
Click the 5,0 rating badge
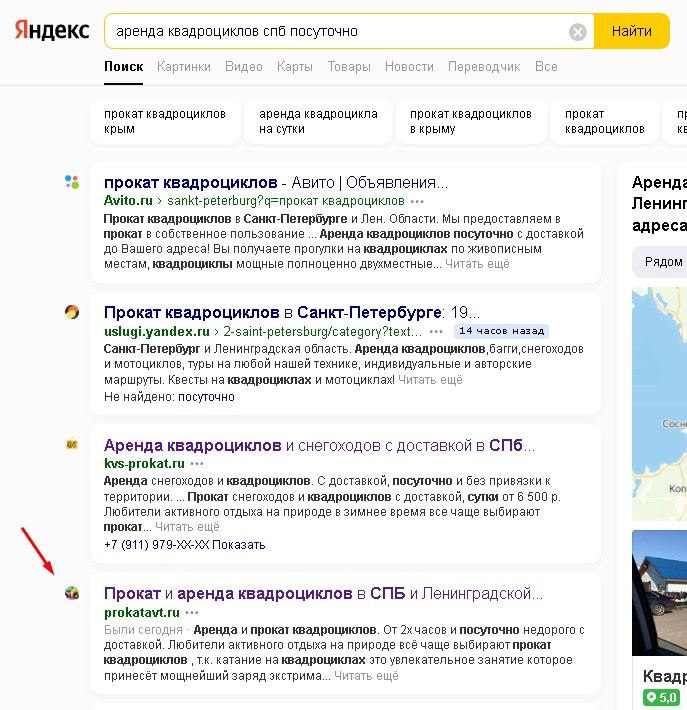(x=661, y=698)
